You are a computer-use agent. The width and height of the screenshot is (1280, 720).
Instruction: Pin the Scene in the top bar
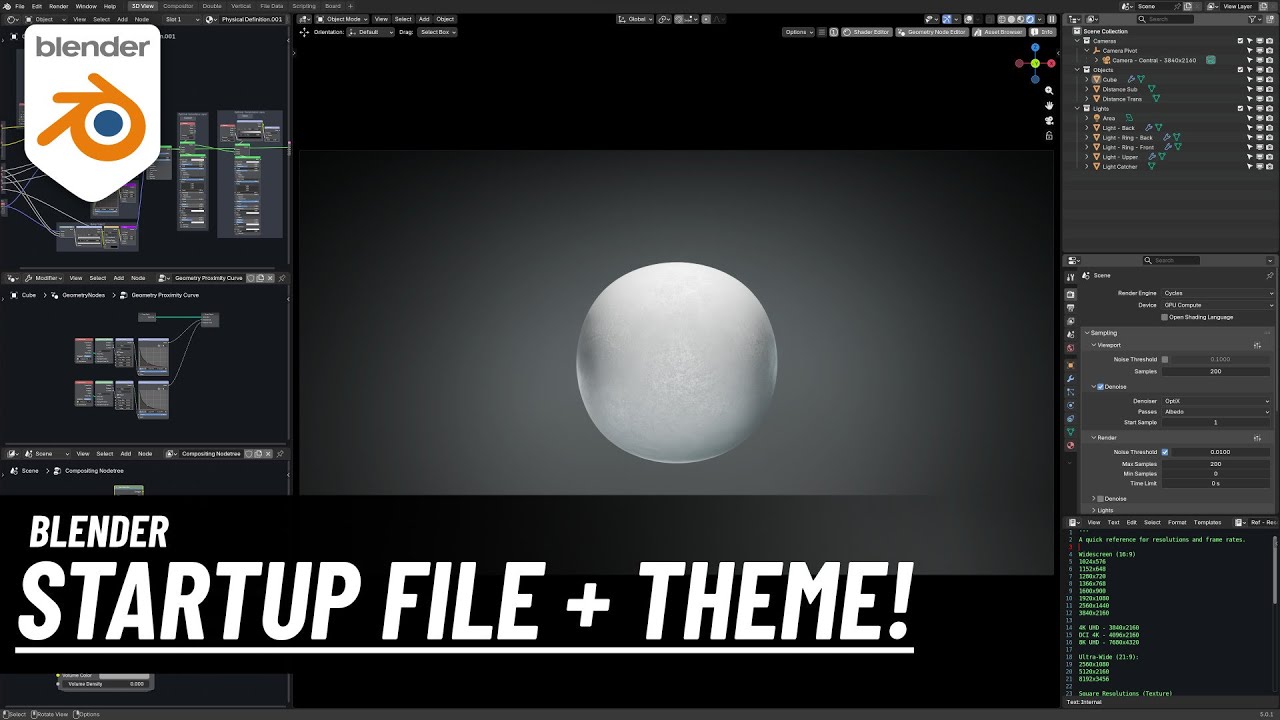1177,6
